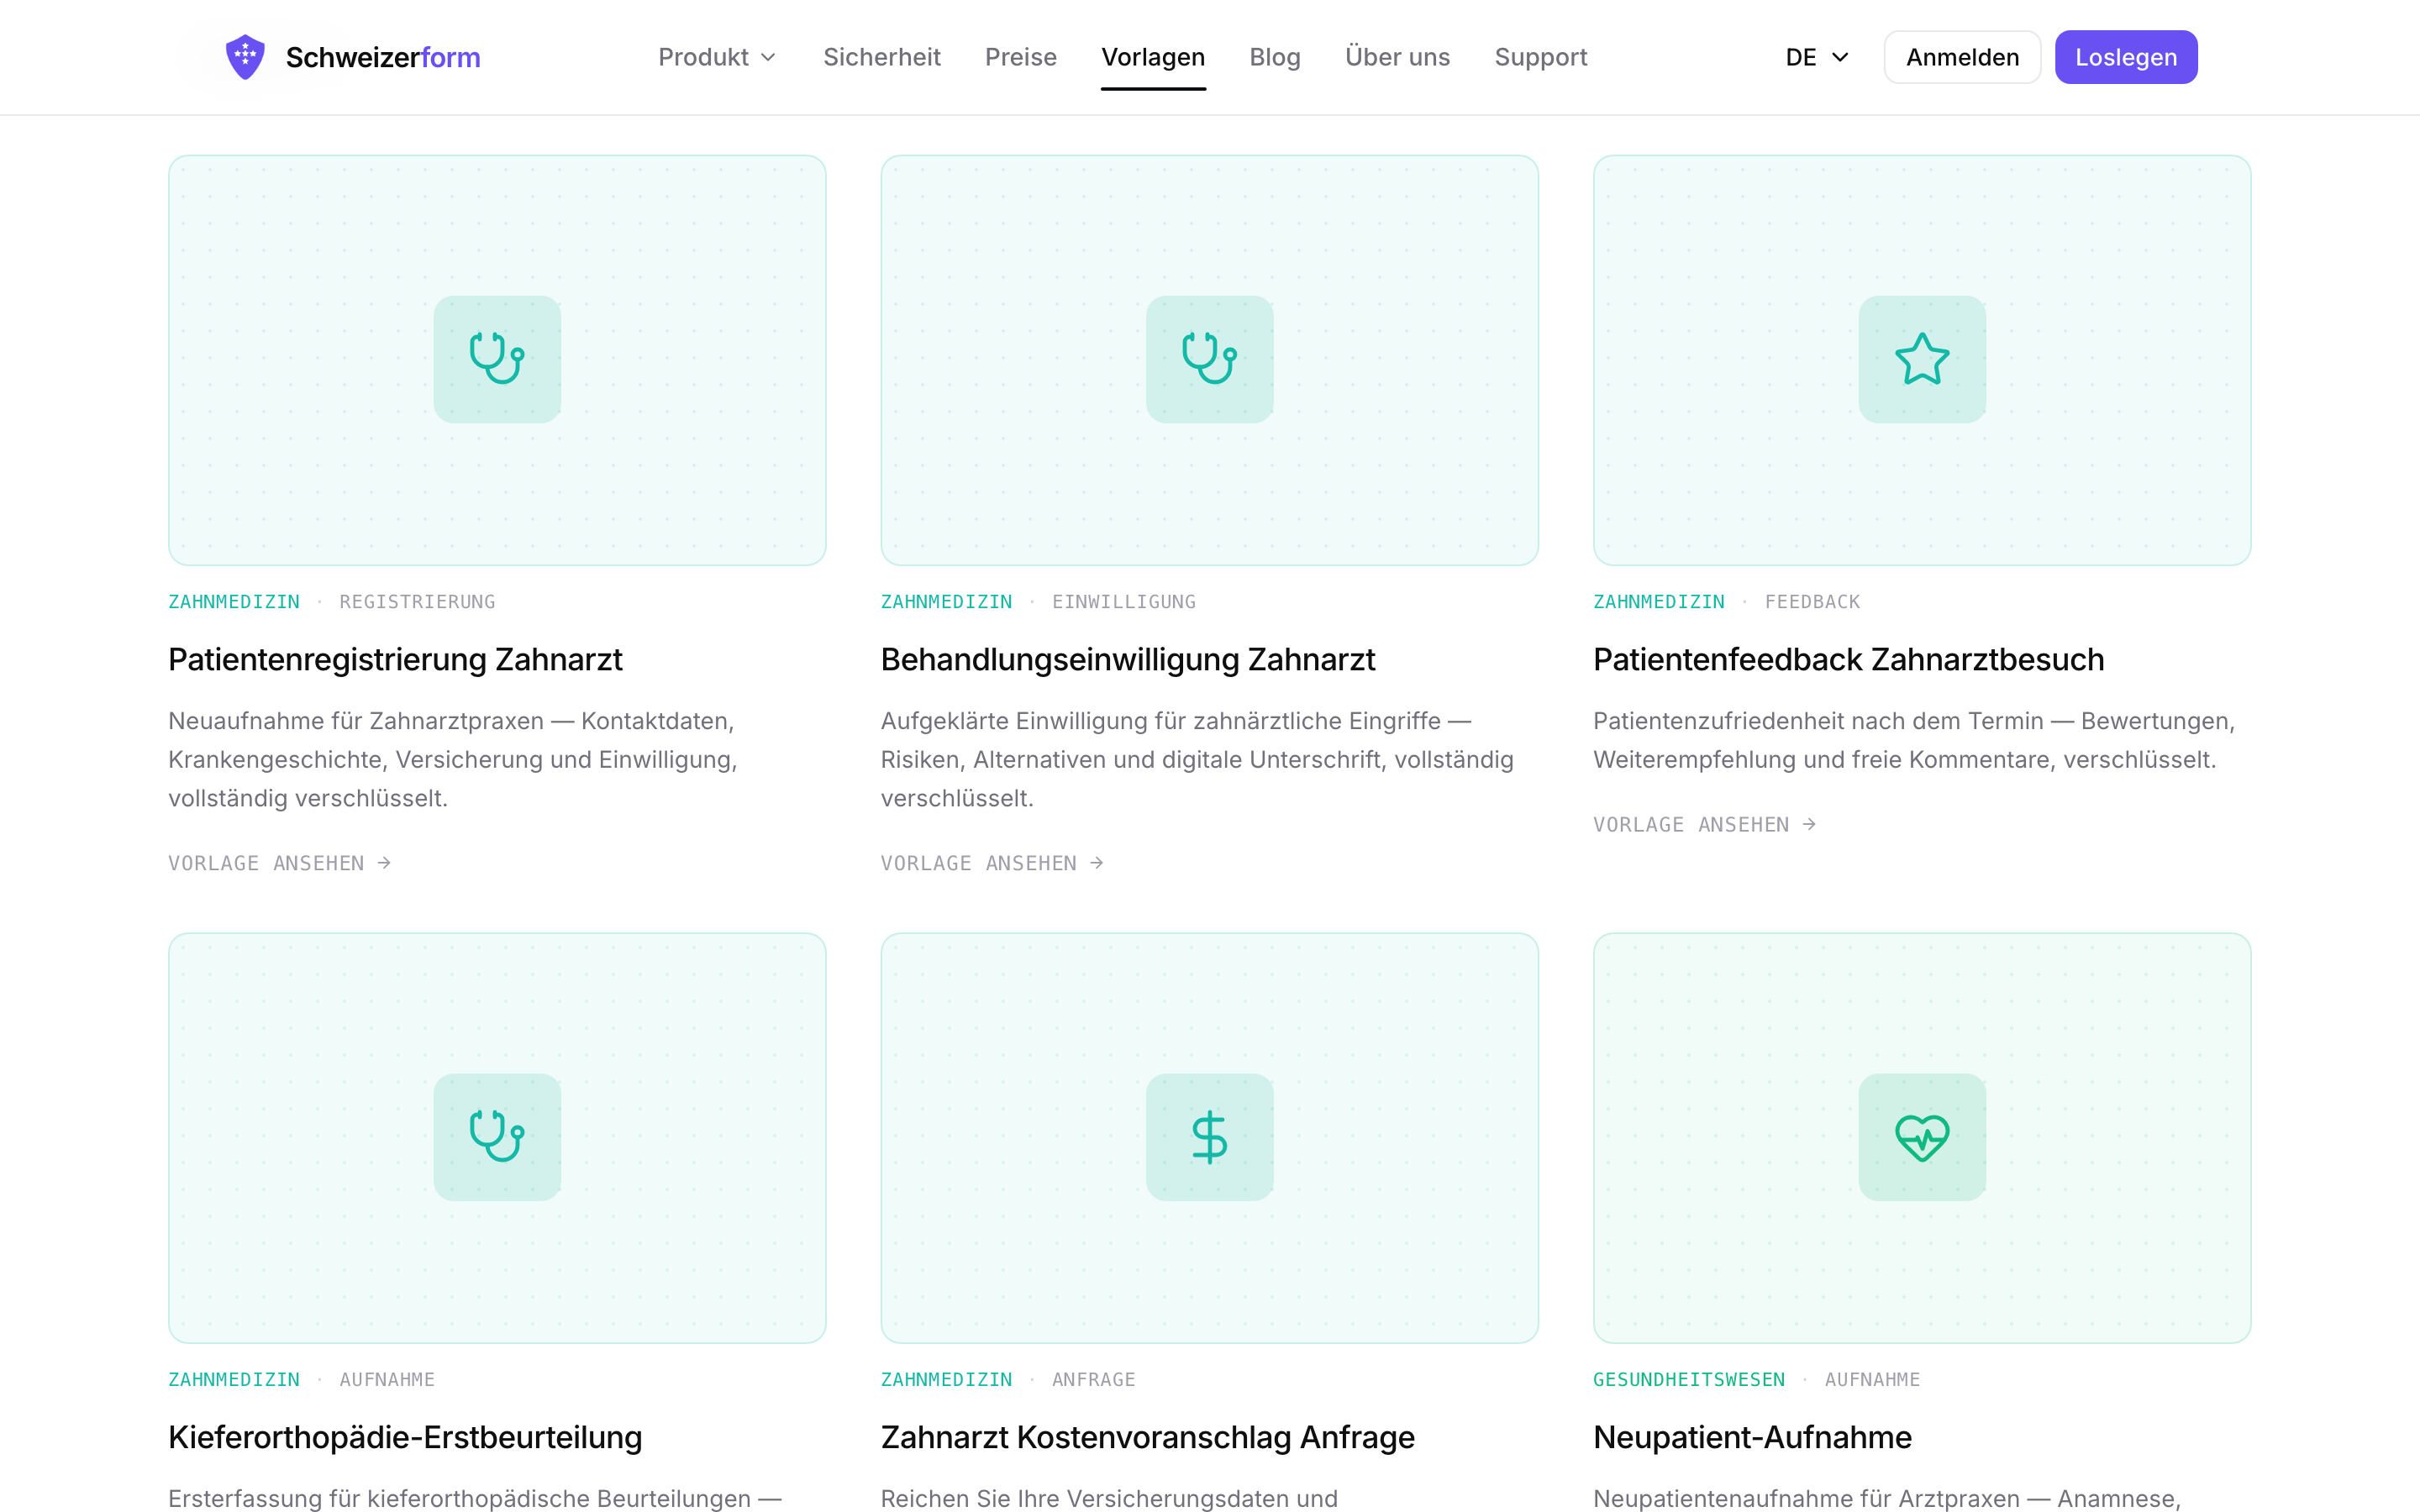2420x1512 pixels.
Task: Click the dollar icon for Zahnarzt Kostenvoranschlag
Action: pos(1210,1137)
